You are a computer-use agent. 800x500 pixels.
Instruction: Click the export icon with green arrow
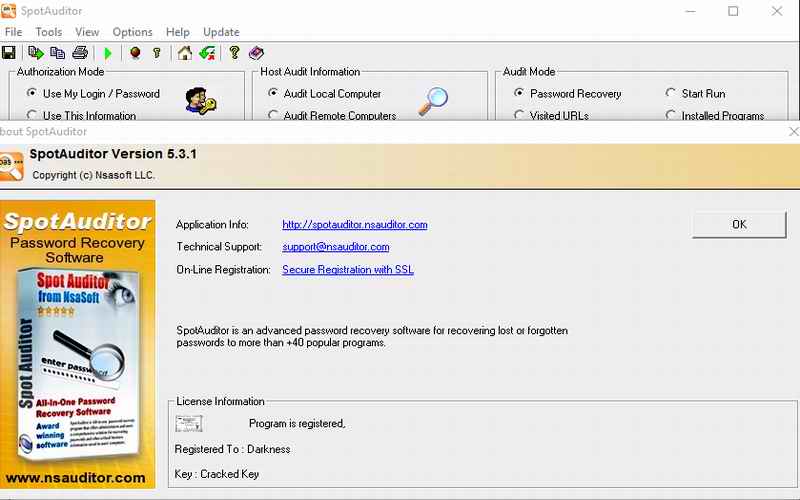pos(36,53)
